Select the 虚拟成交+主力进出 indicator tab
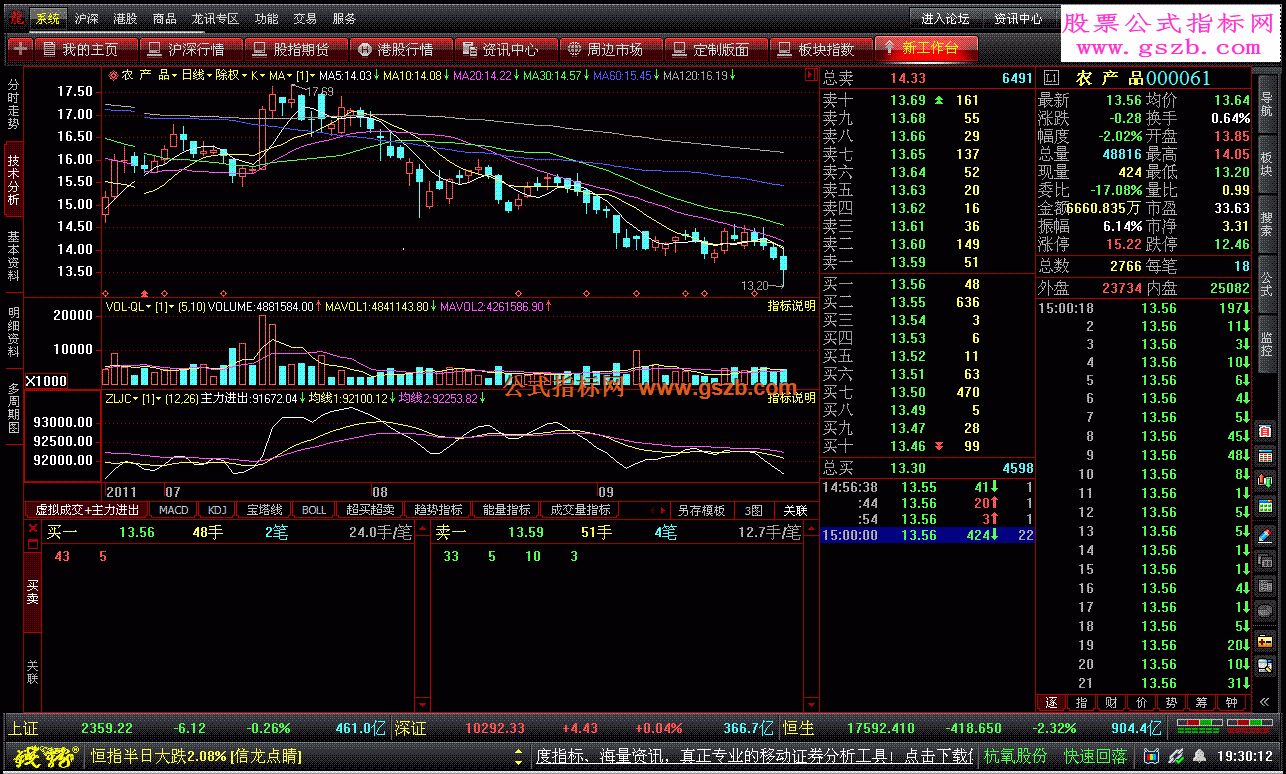This screenshot has width=1286, height=774. [88, 510]
